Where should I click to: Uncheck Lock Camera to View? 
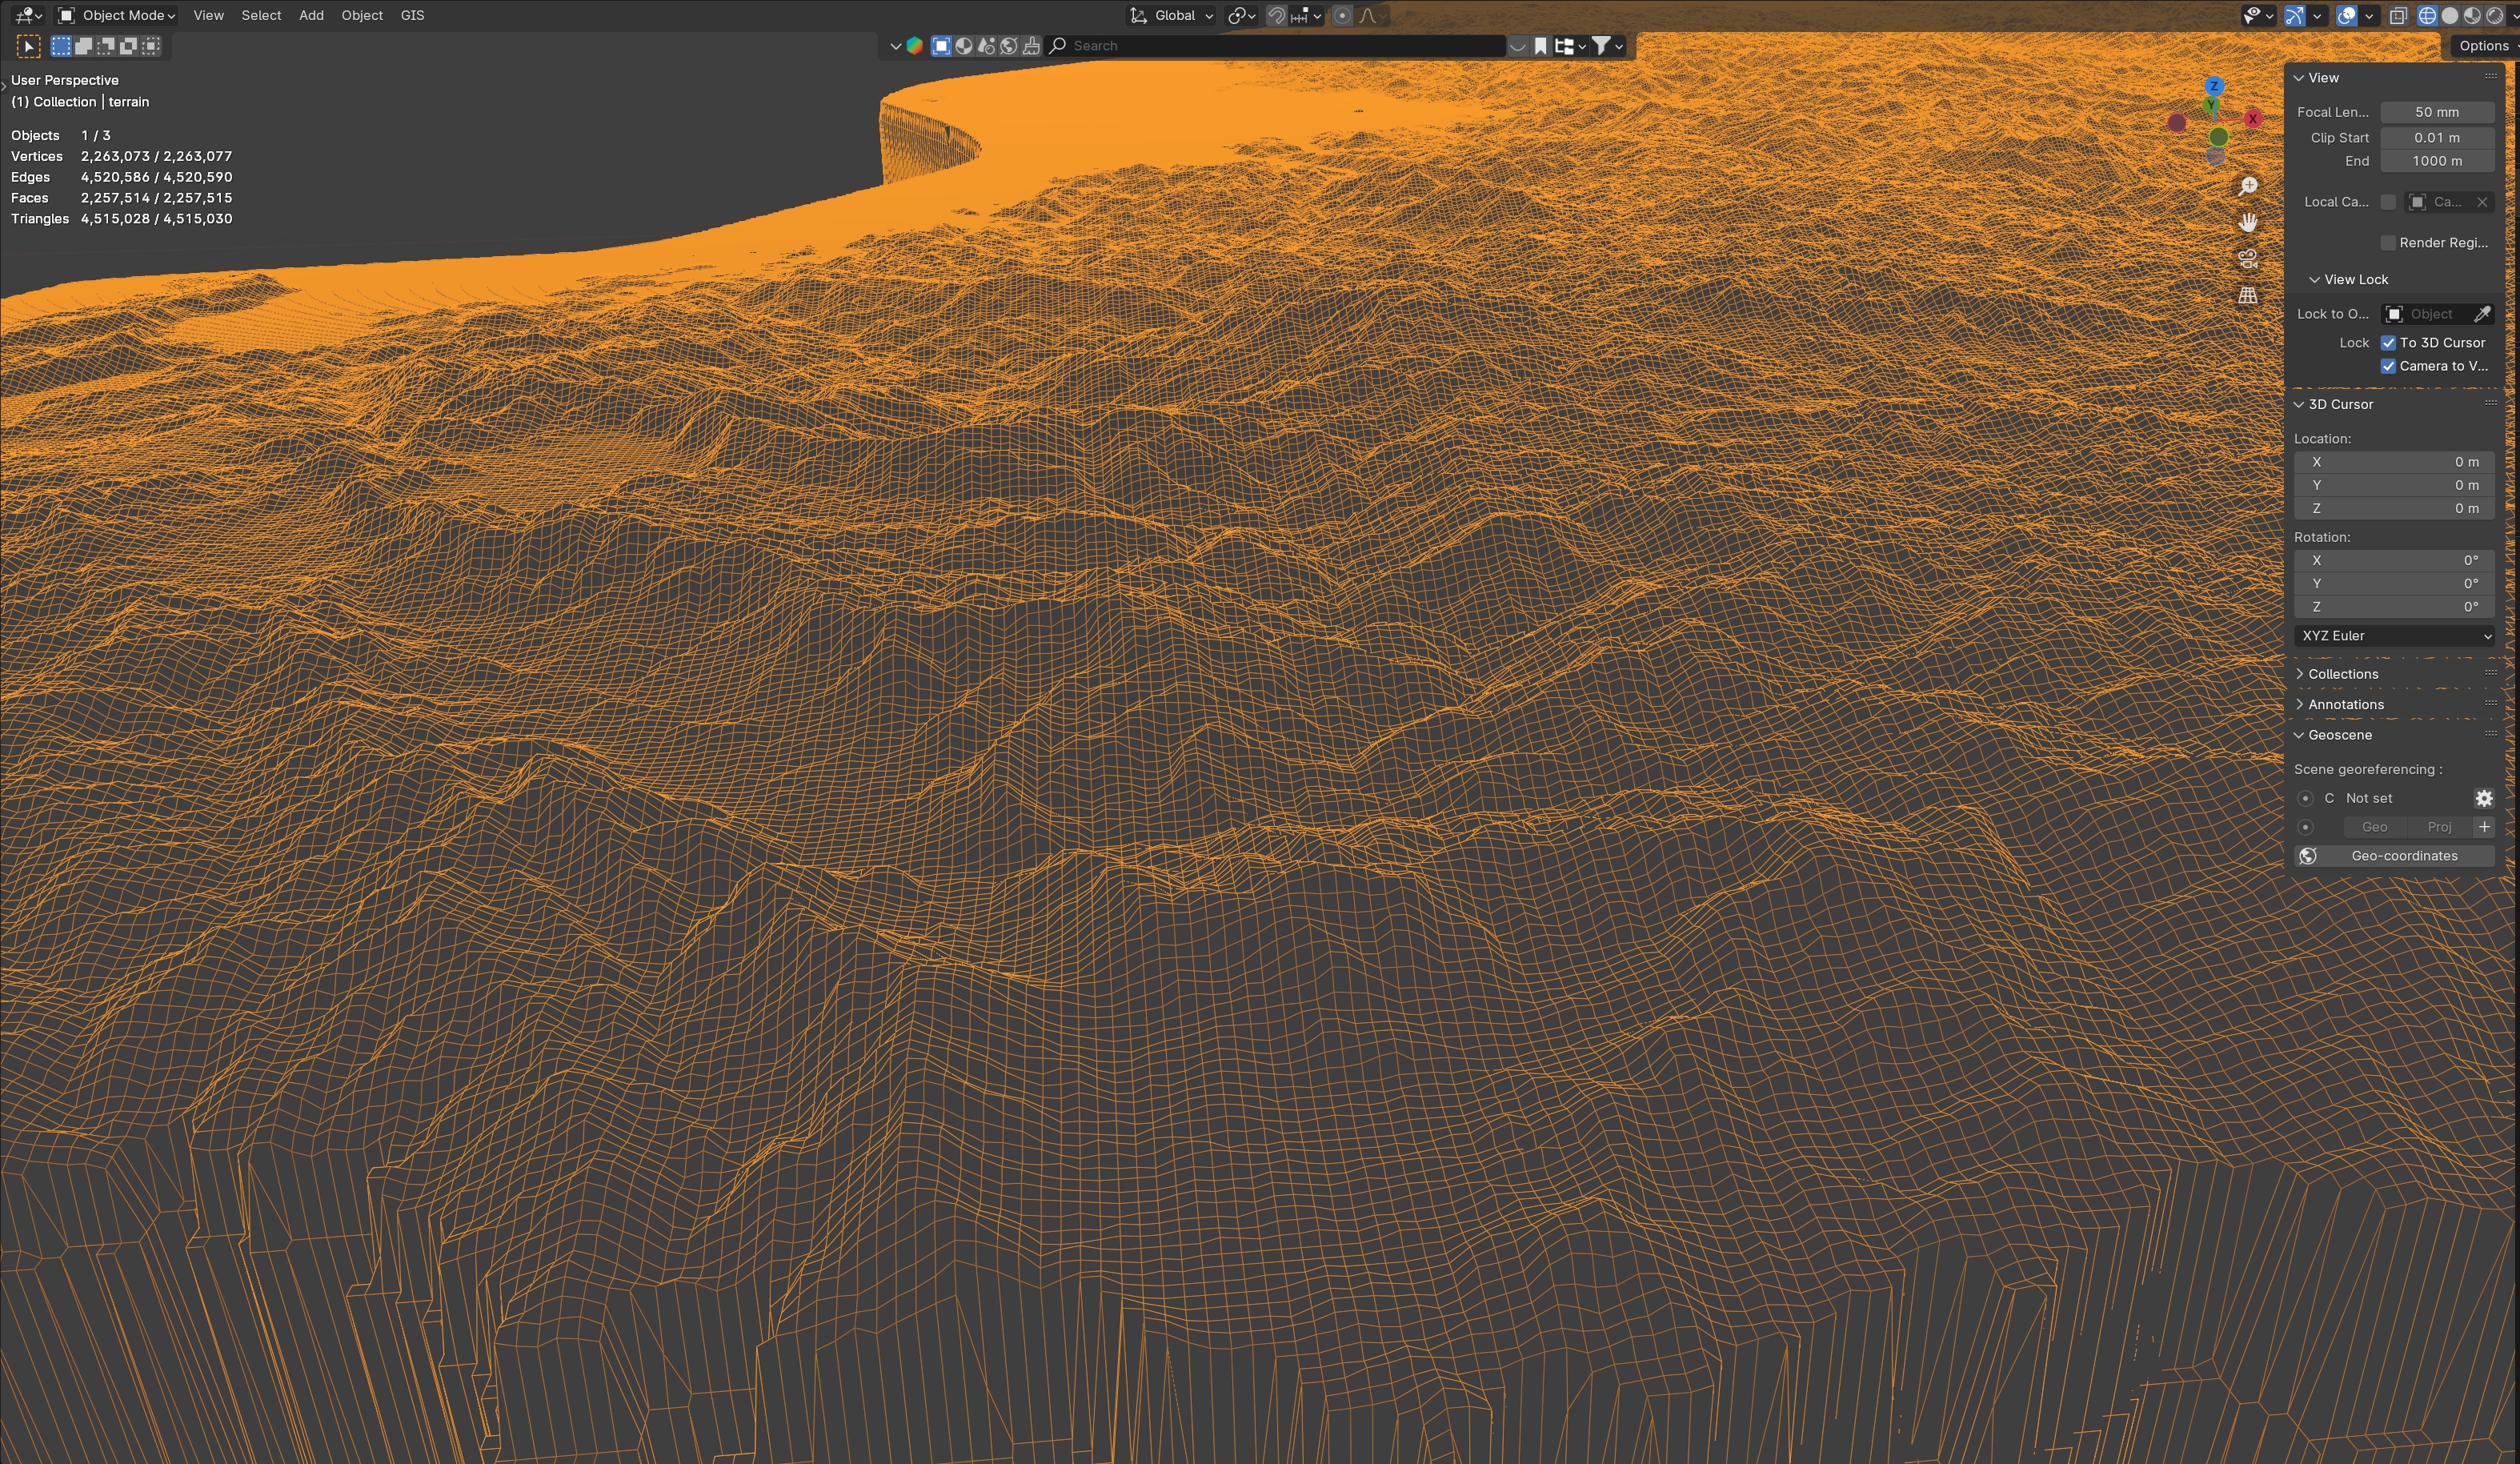coord(2388,366)
